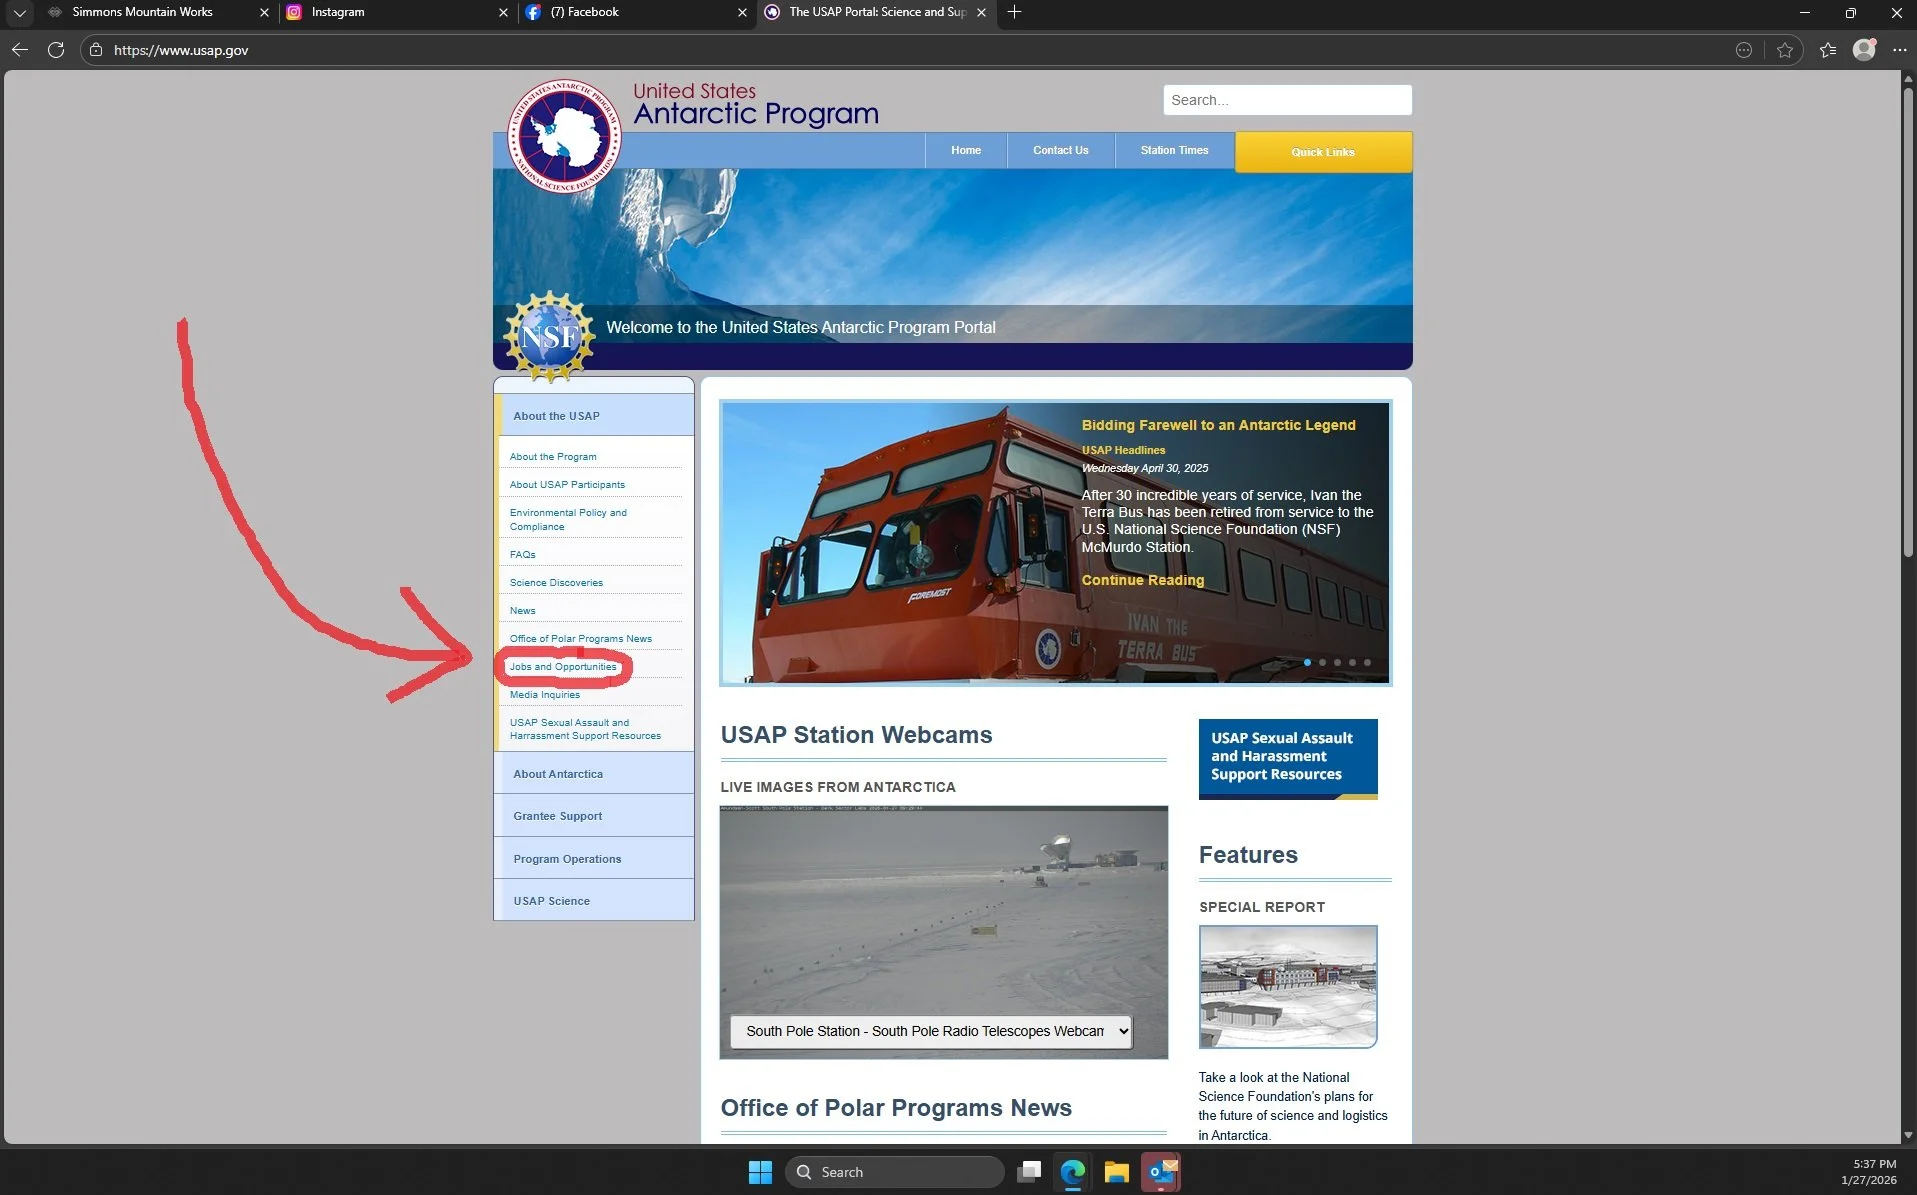Open Office of Polar Programs News sidebar link
1917x1195 pixels.
580,638
